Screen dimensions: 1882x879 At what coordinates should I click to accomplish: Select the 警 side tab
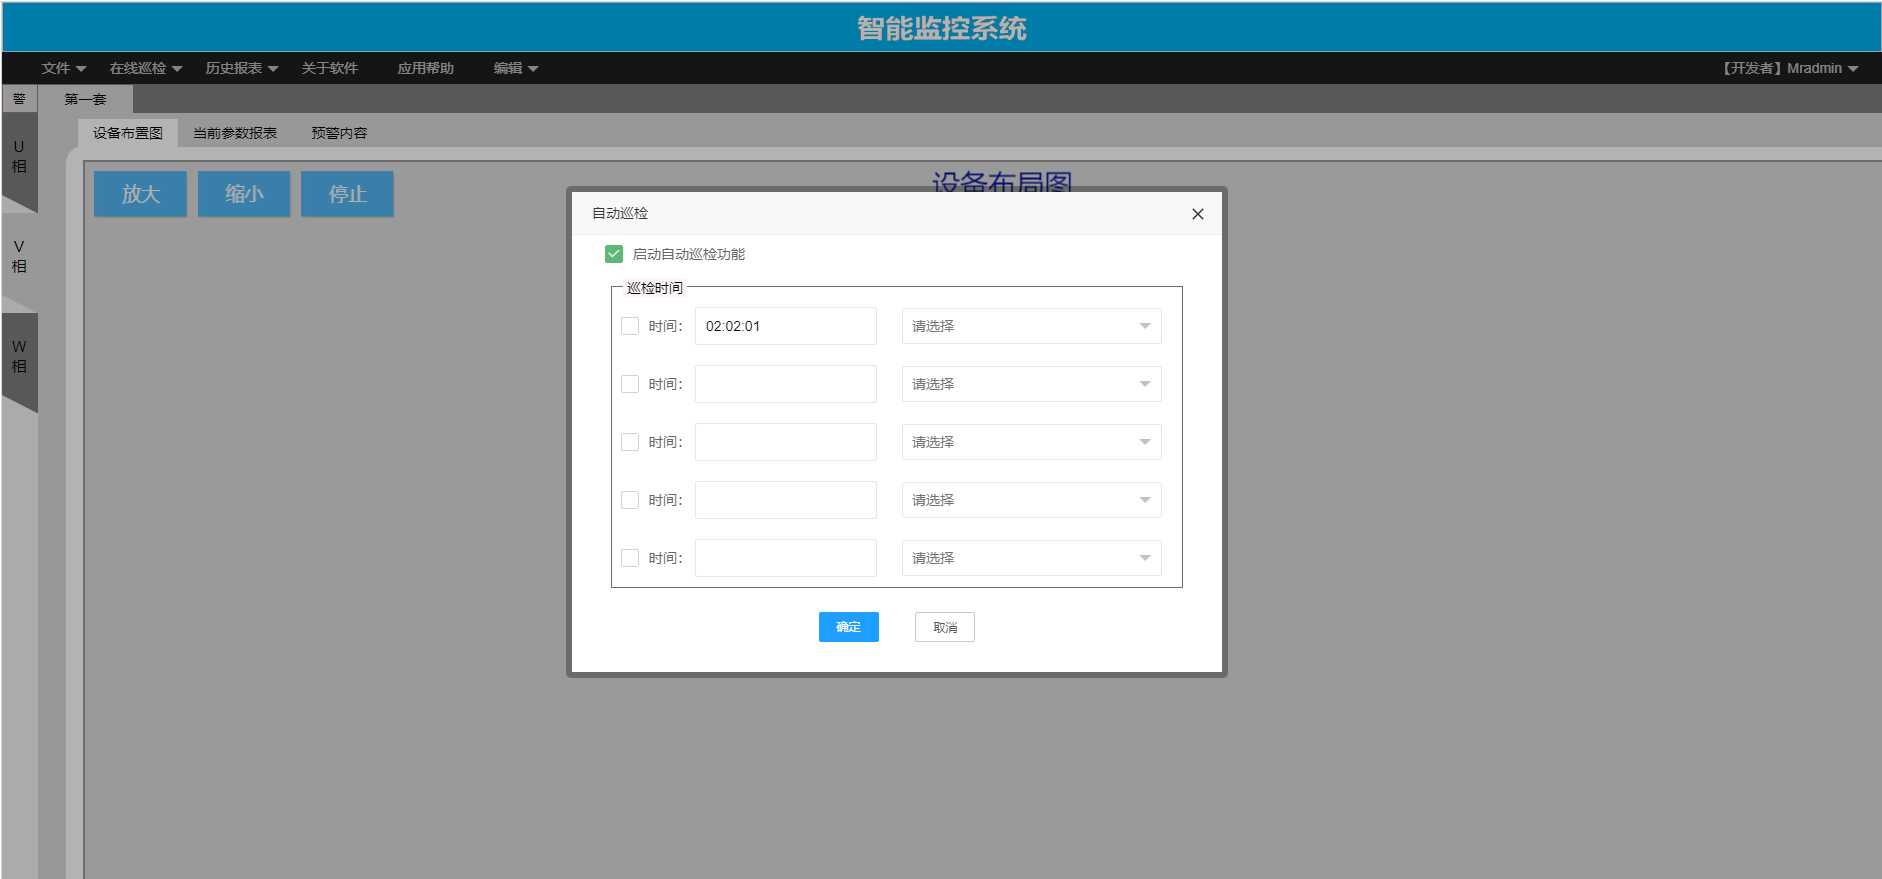pos(19,99)
